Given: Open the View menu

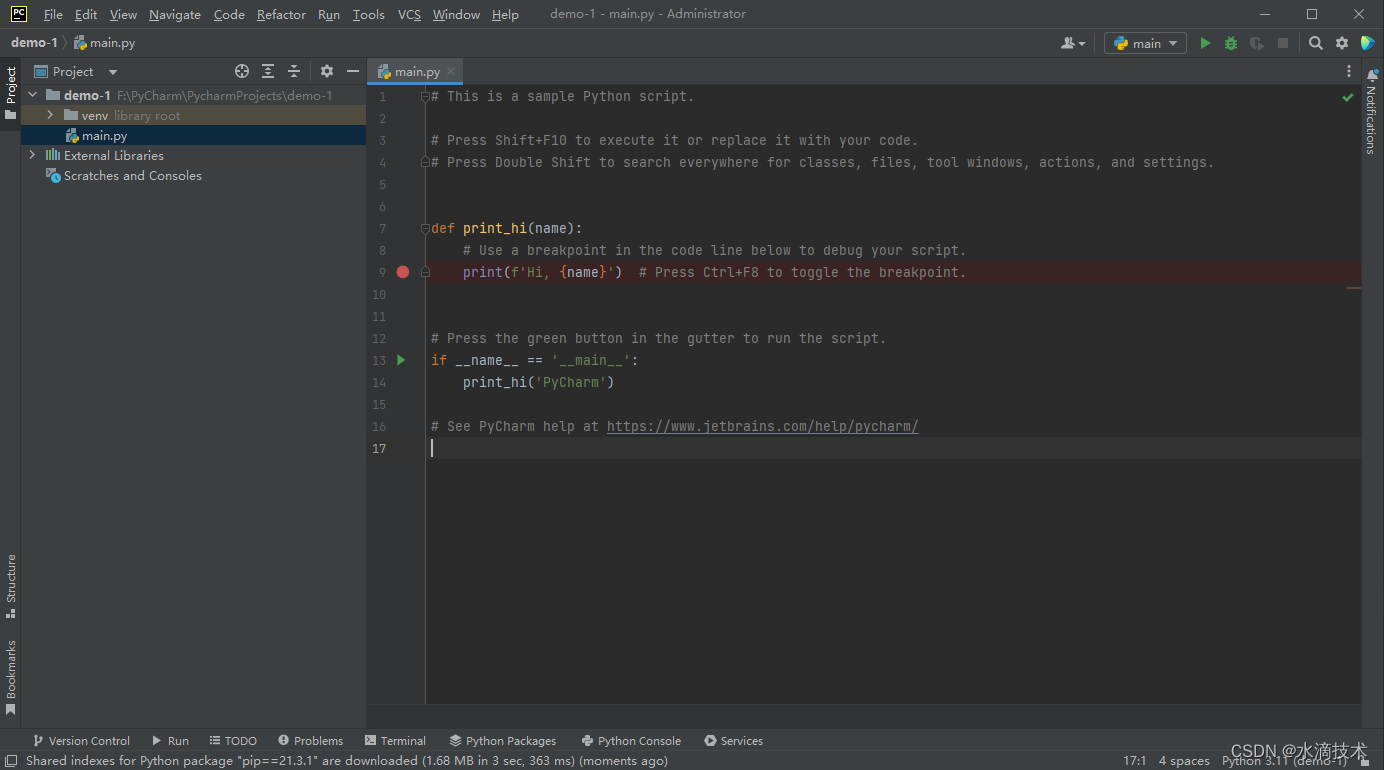Looking at the screenshot, I should coord(123,14).
